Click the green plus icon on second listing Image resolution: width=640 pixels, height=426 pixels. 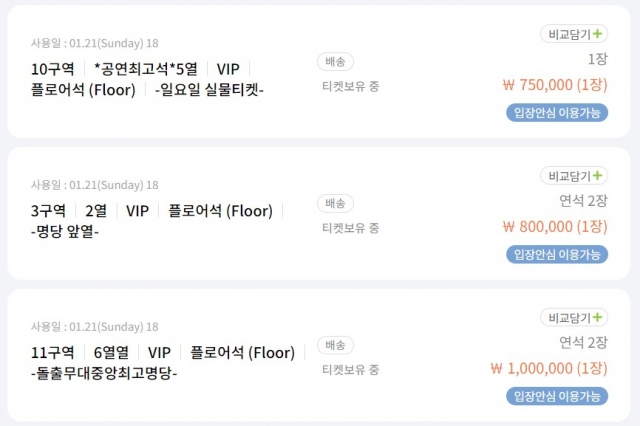(598, 175)
